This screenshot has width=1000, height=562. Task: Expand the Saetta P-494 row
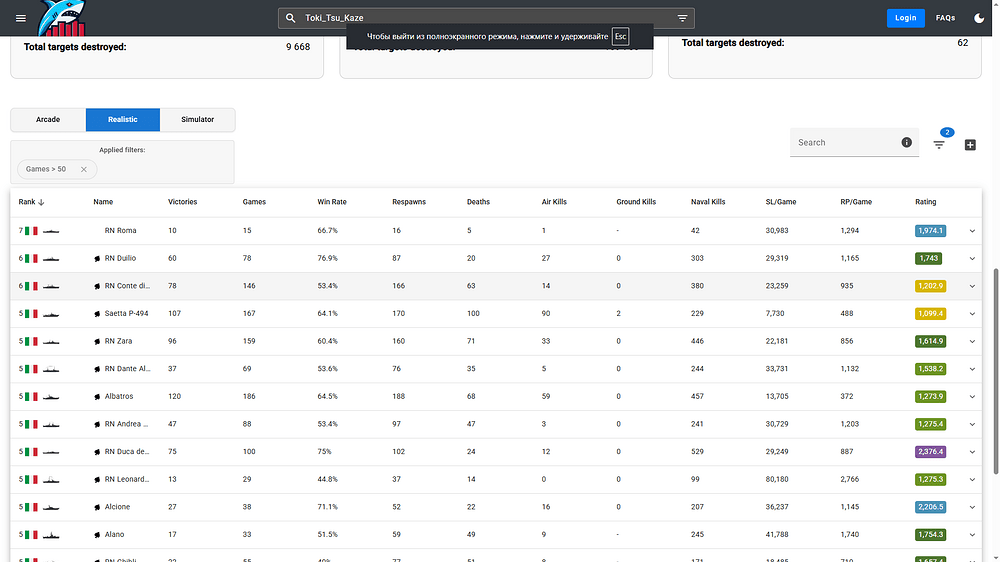(972, 314)
